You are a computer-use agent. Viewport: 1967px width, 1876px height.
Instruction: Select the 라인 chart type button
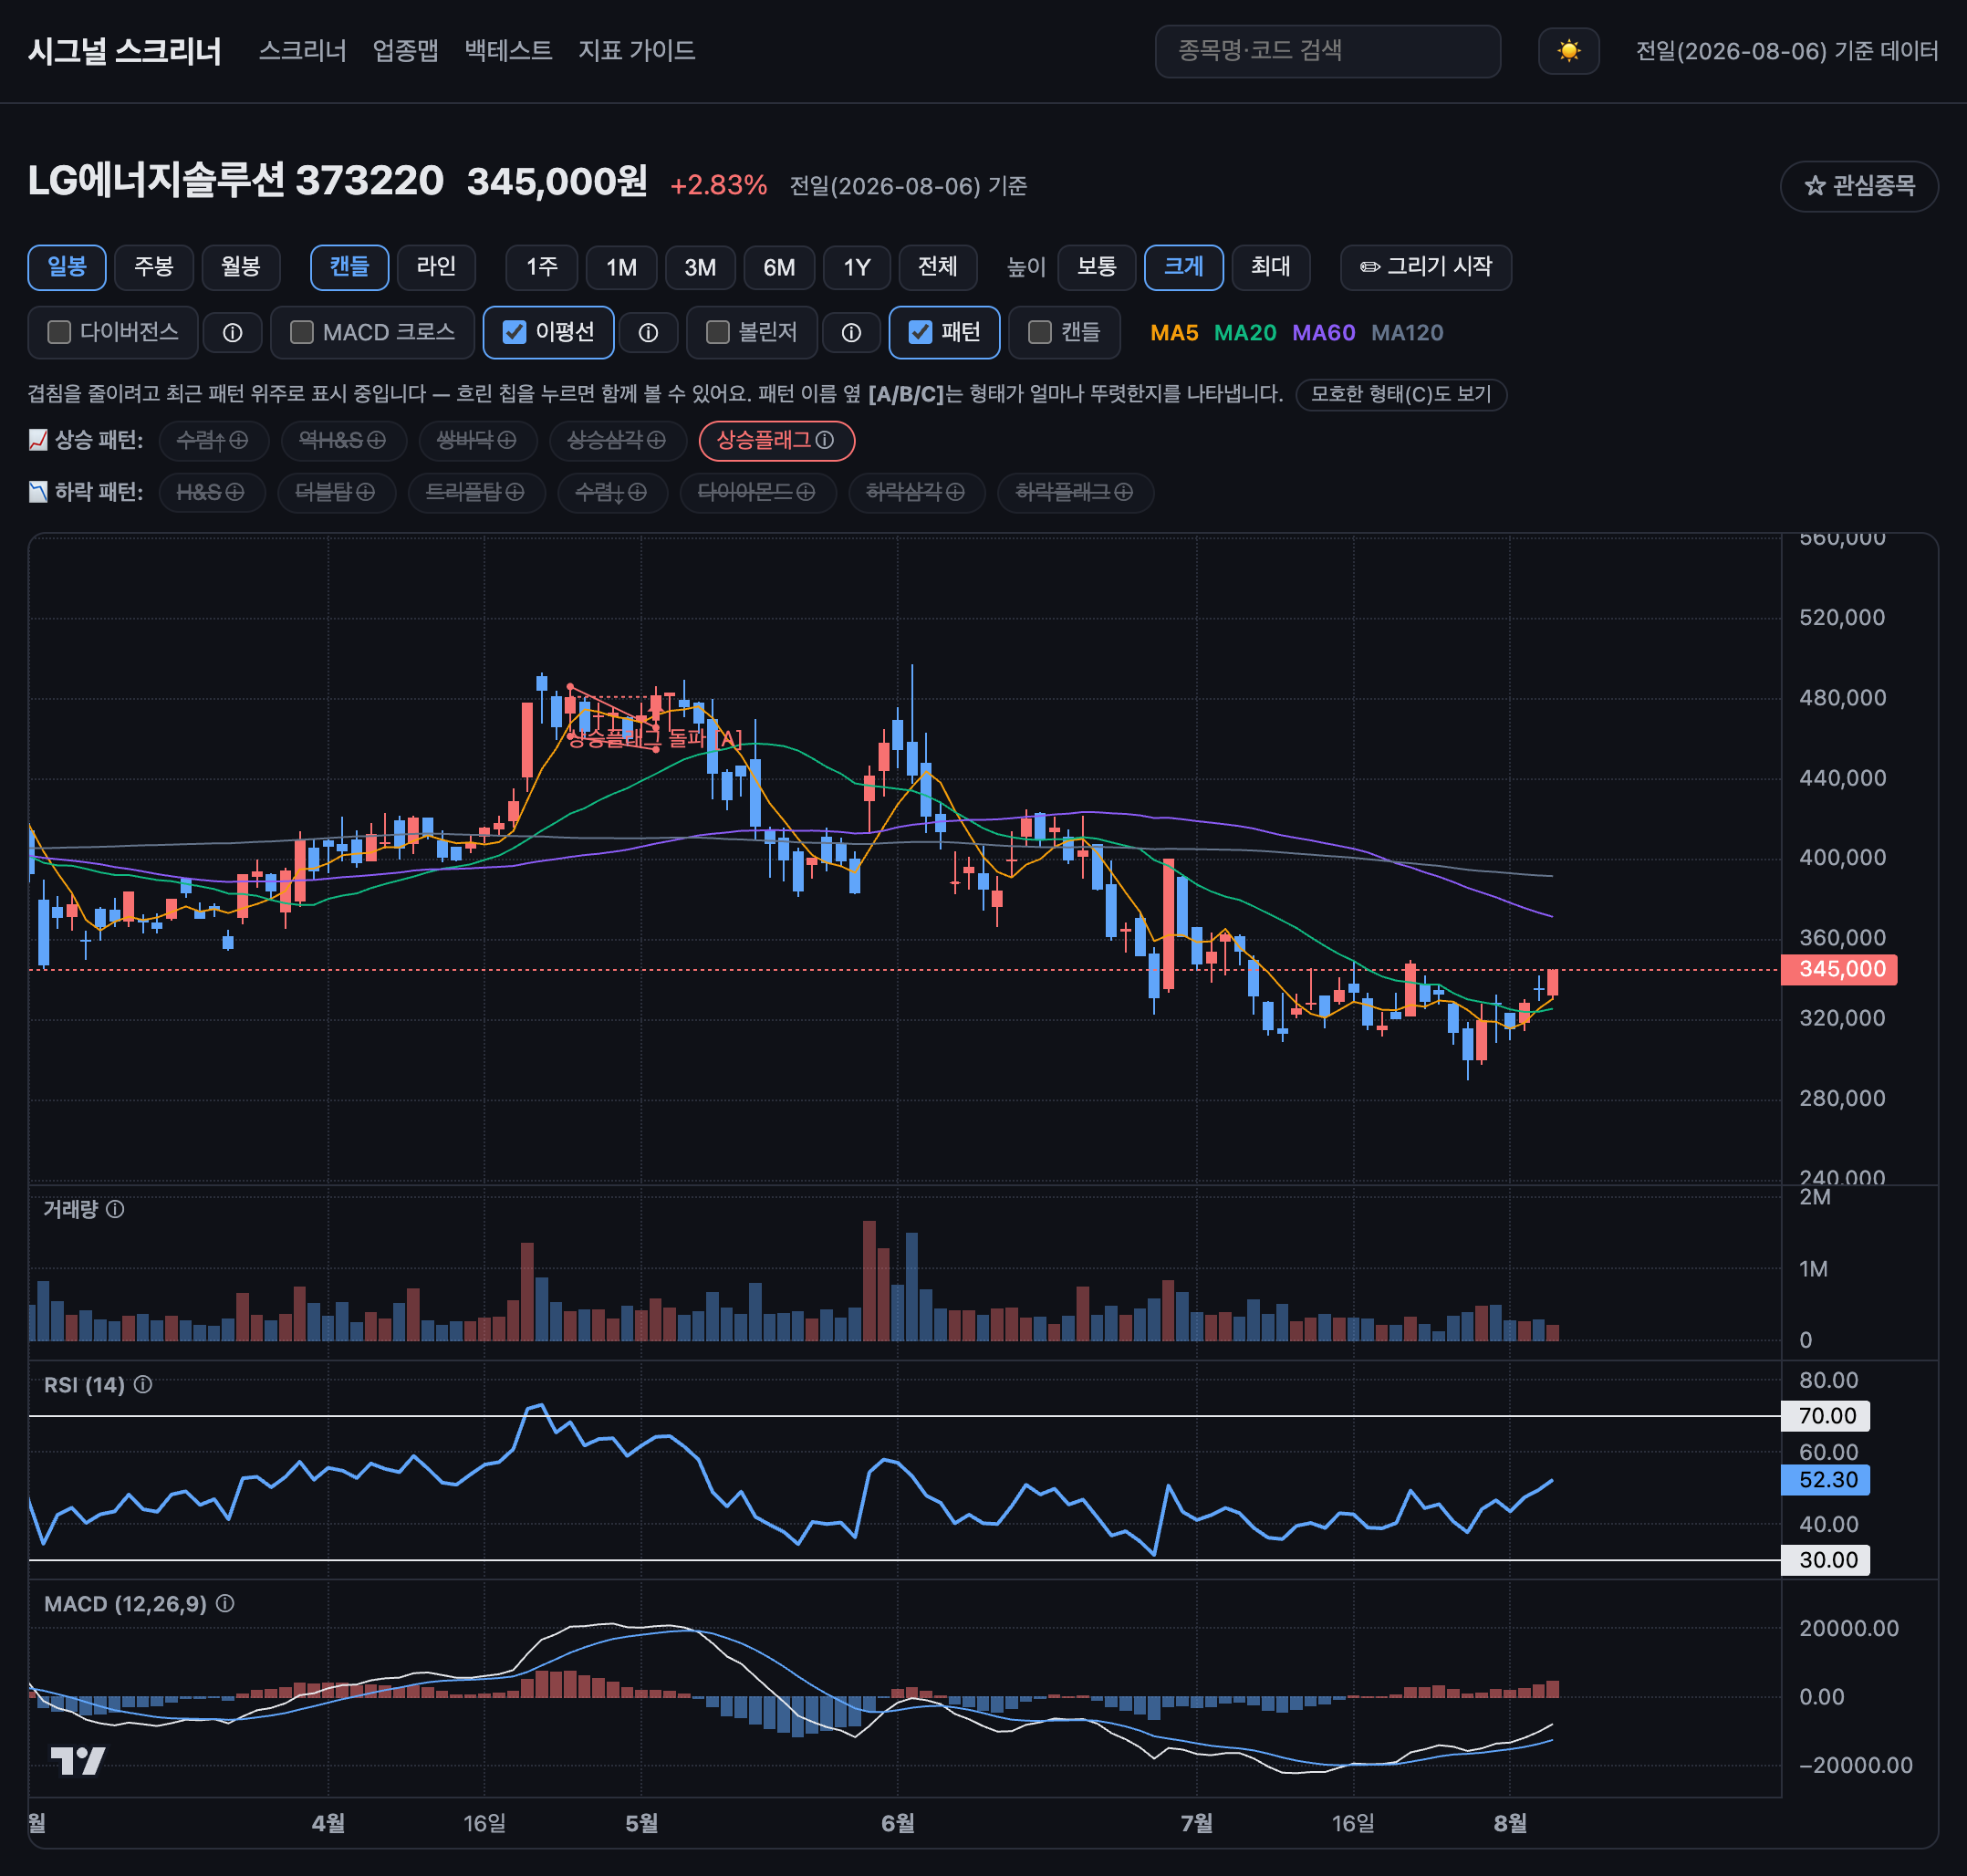tap(436, 267)
